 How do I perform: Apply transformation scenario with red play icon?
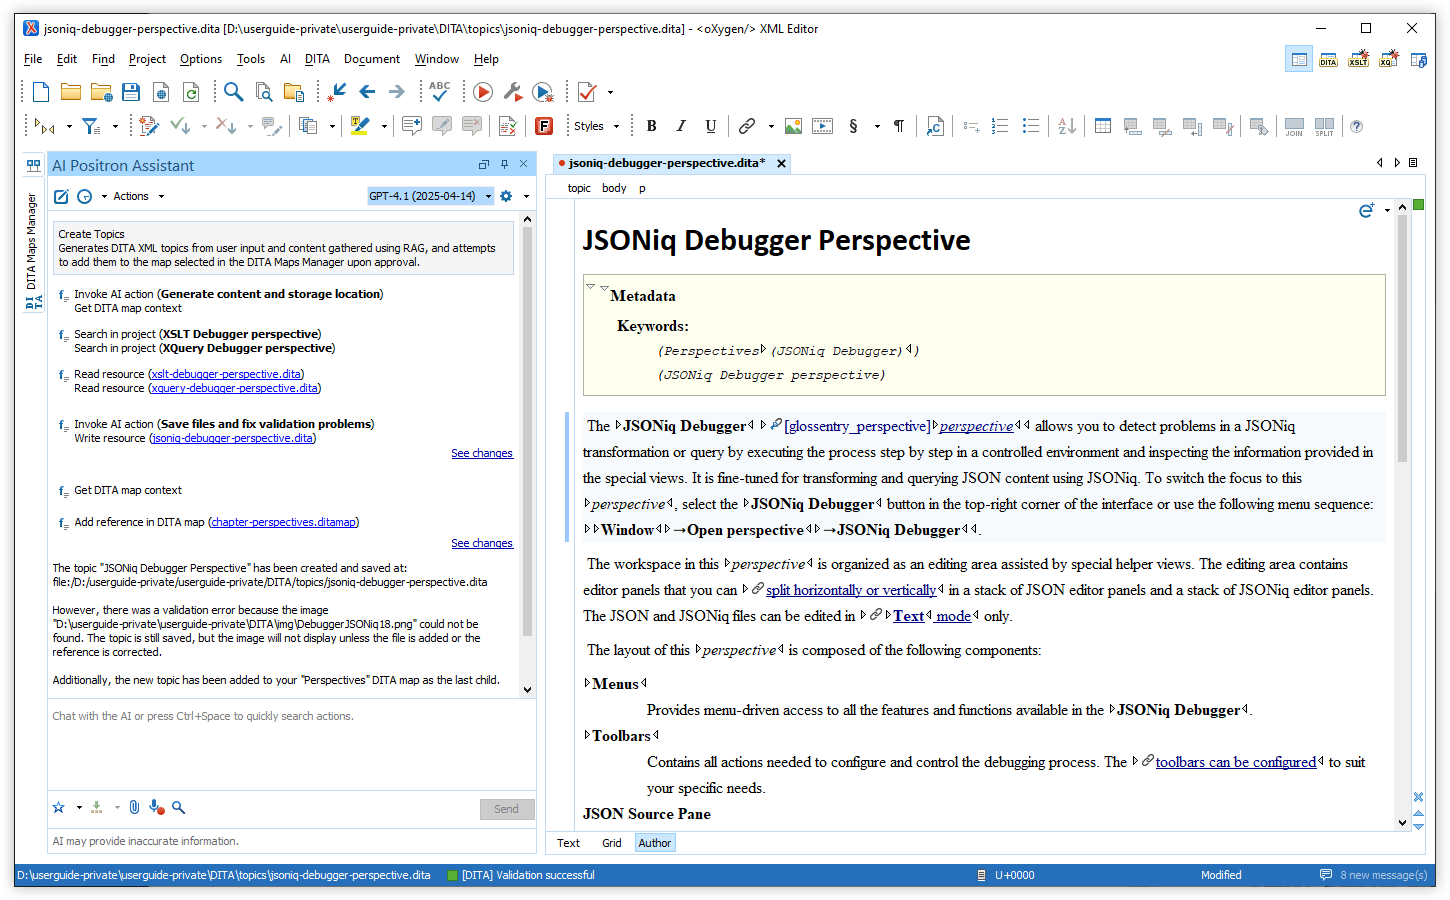point(482,92)
